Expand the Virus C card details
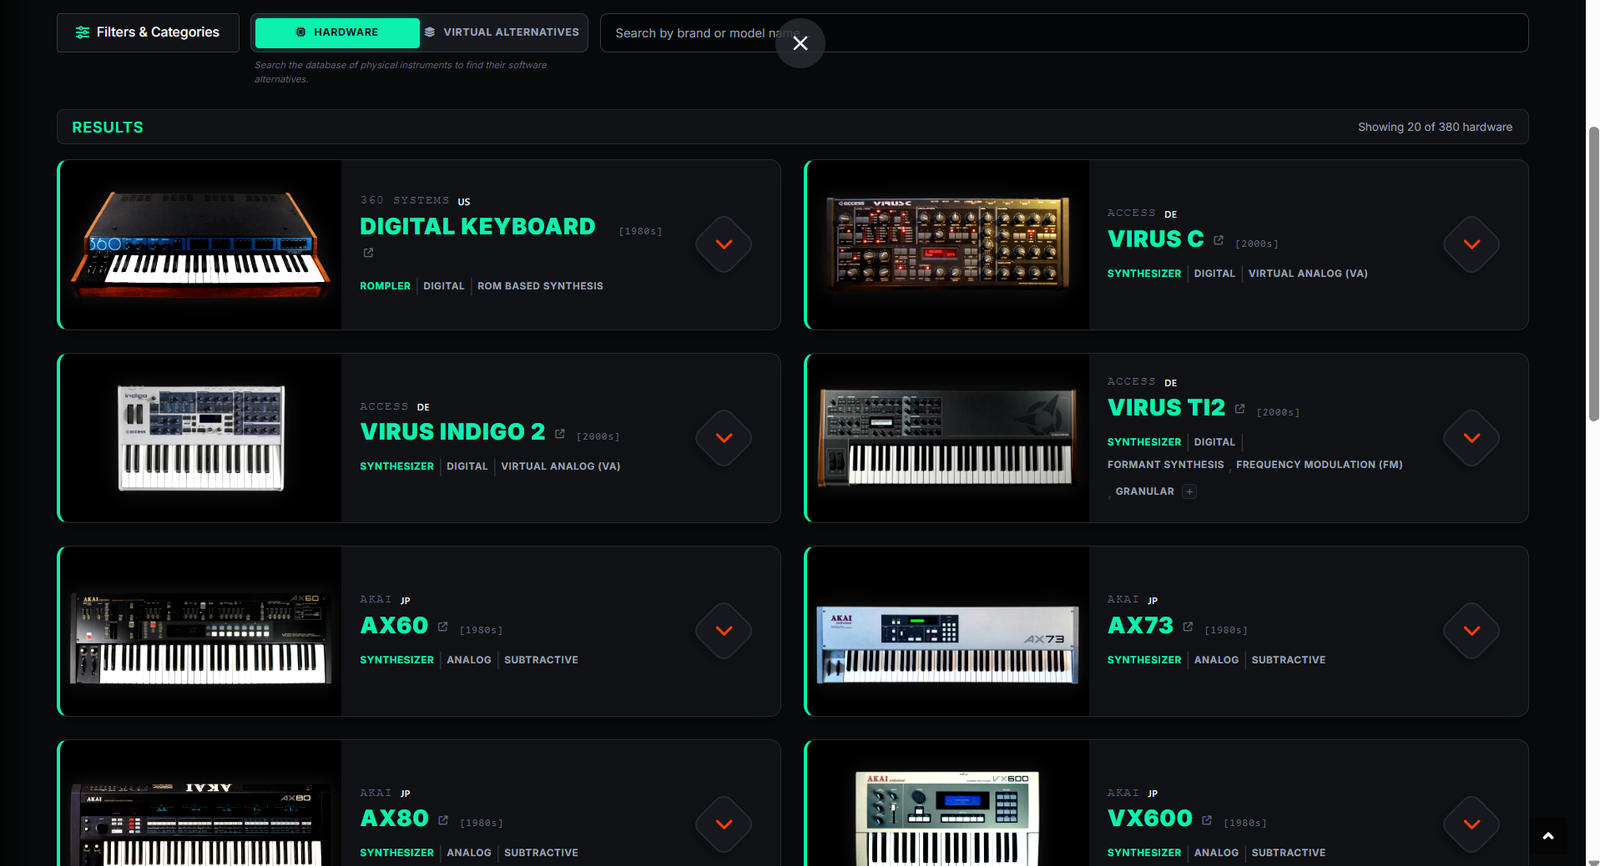The width and height of the screenshot is (1600, 866). (1472, 244)
